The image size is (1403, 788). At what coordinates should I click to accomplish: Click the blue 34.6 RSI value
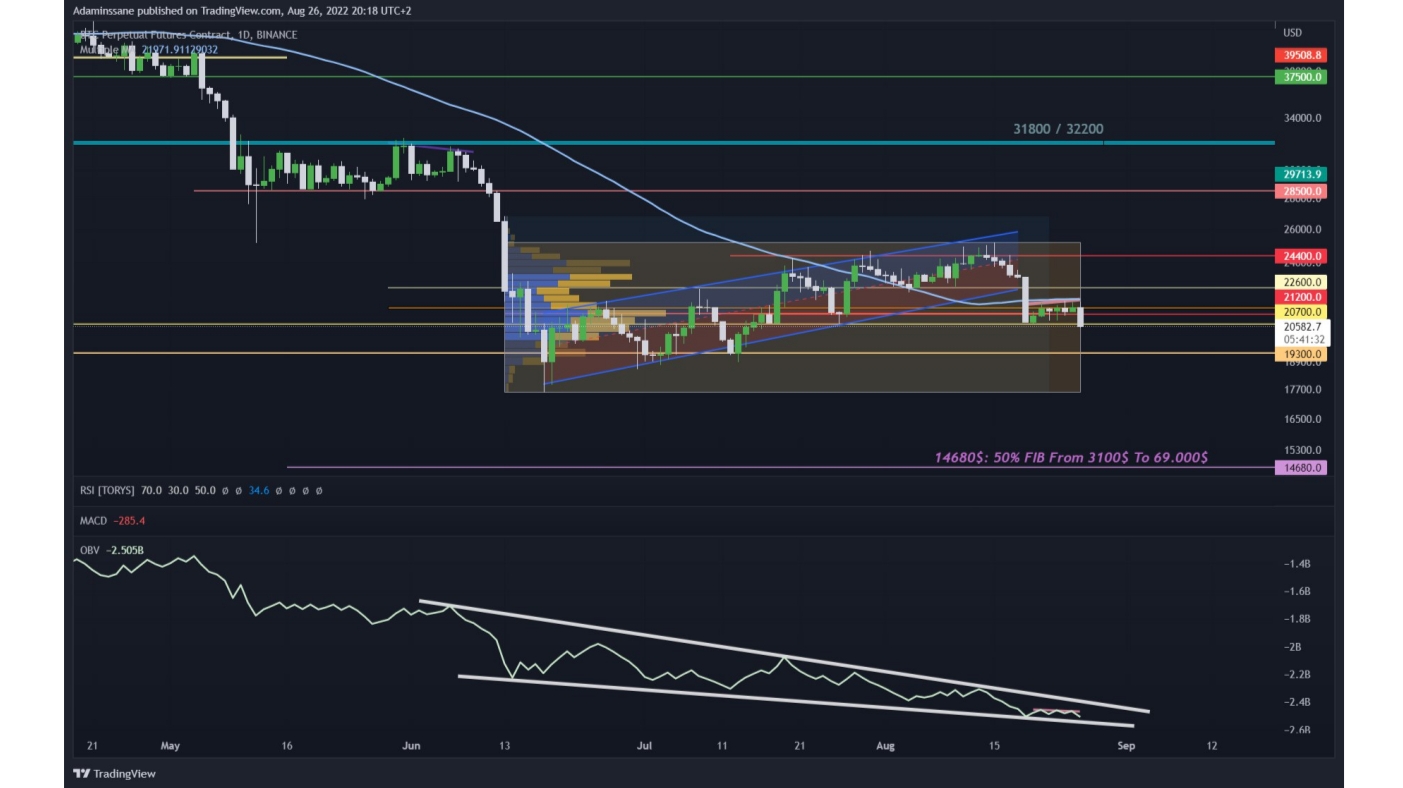click(260, 491)
